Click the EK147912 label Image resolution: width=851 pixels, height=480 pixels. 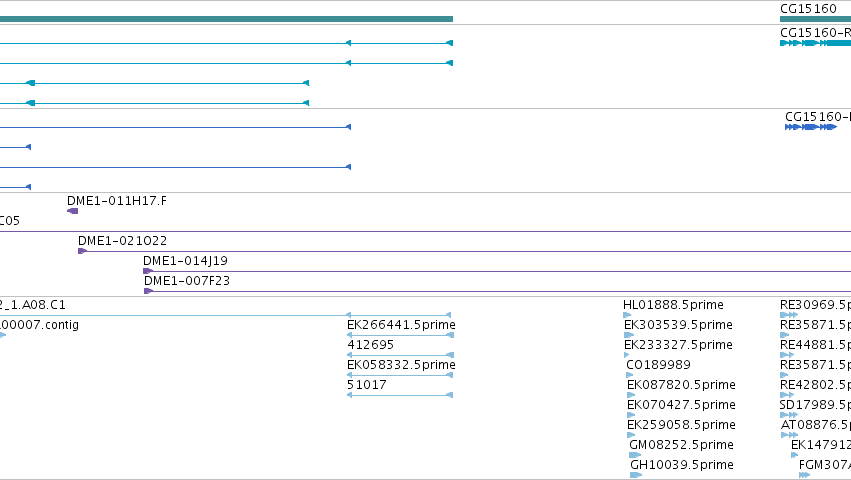pos(821,445)
